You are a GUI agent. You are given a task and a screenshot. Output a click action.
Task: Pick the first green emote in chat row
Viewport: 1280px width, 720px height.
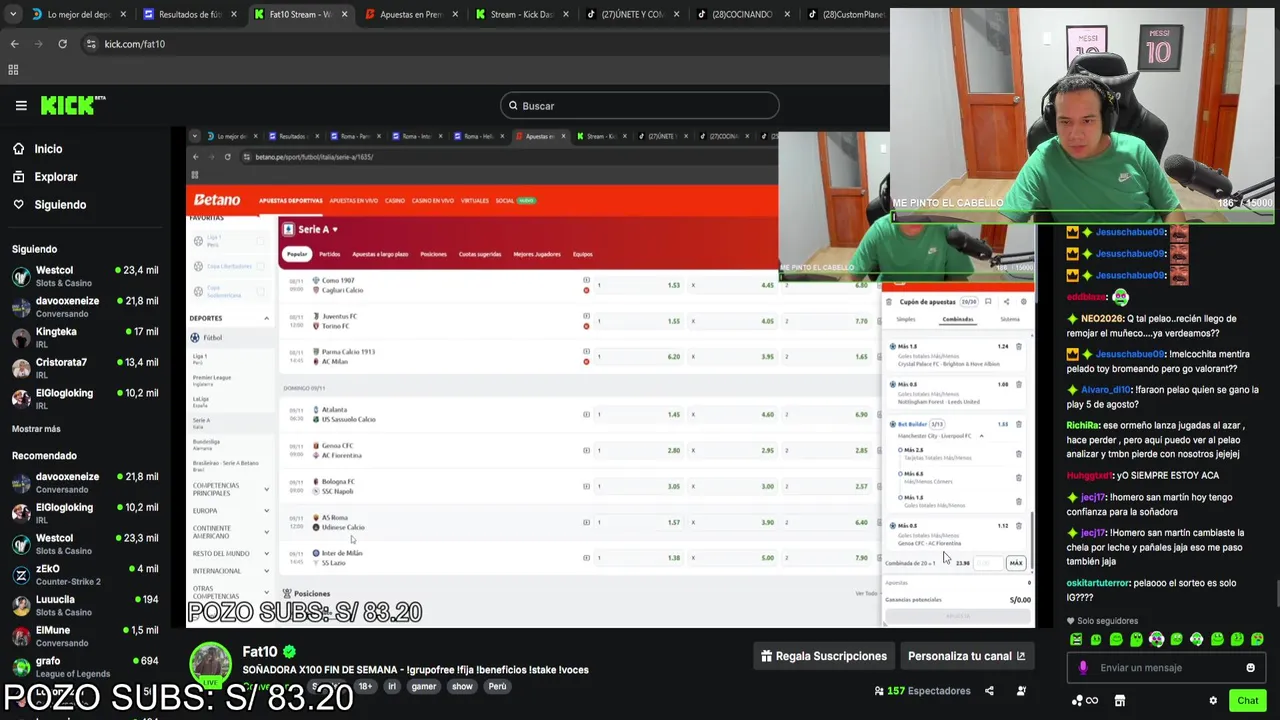click(1076, 640)
